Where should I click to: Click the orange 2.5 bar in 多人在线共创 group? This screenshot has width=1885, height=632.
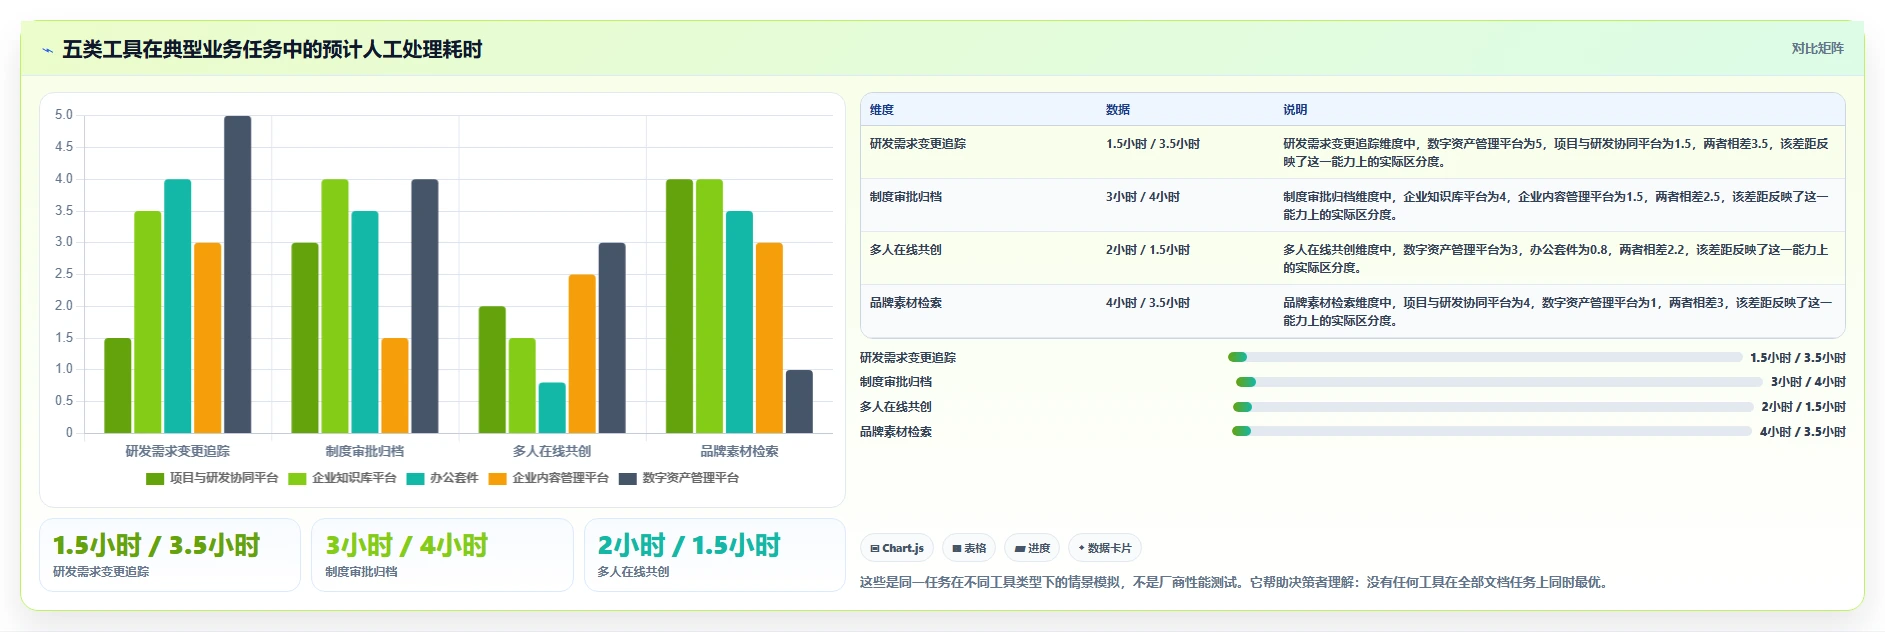(582, 354)
